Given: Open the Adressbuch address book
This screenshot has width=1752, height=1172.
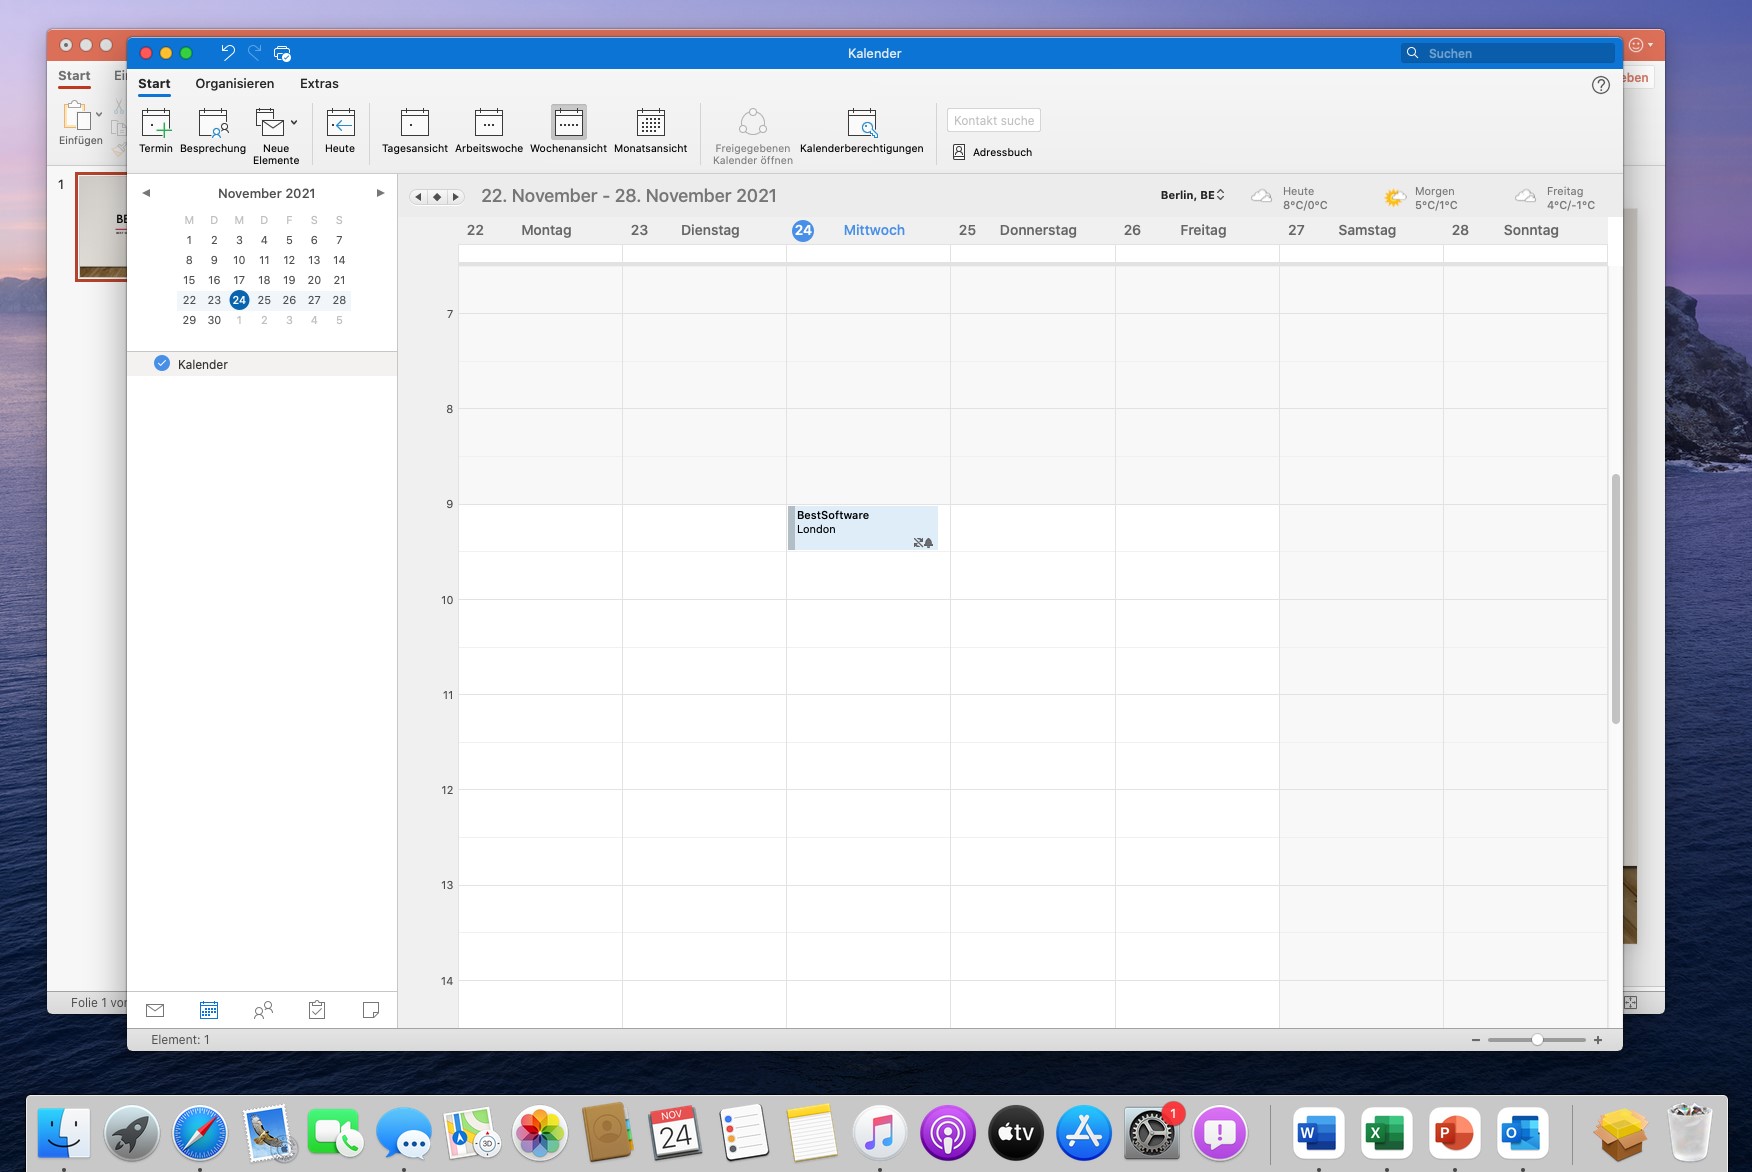Looking at the screenshot, I should tap(992, 152).
